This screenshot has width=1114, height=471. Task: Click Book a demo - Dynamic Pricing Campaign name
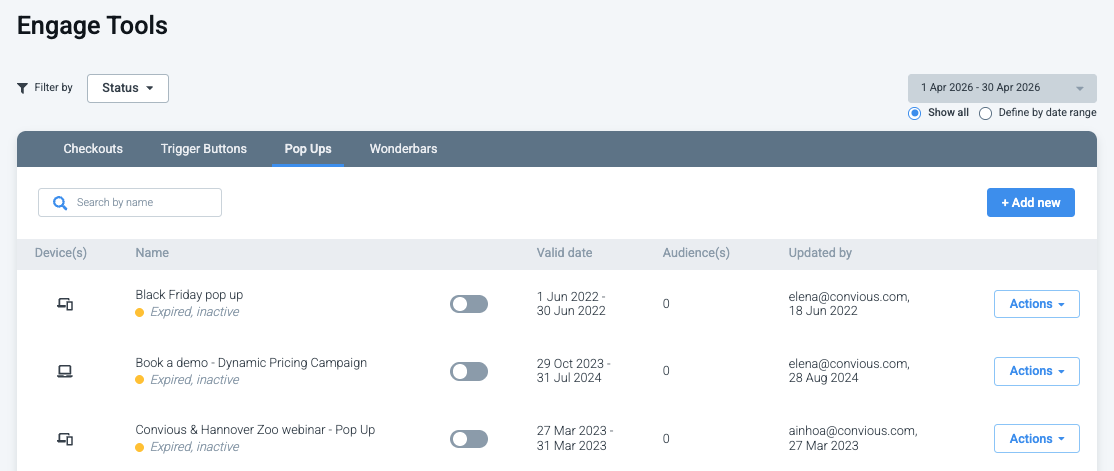coord(251,362)
